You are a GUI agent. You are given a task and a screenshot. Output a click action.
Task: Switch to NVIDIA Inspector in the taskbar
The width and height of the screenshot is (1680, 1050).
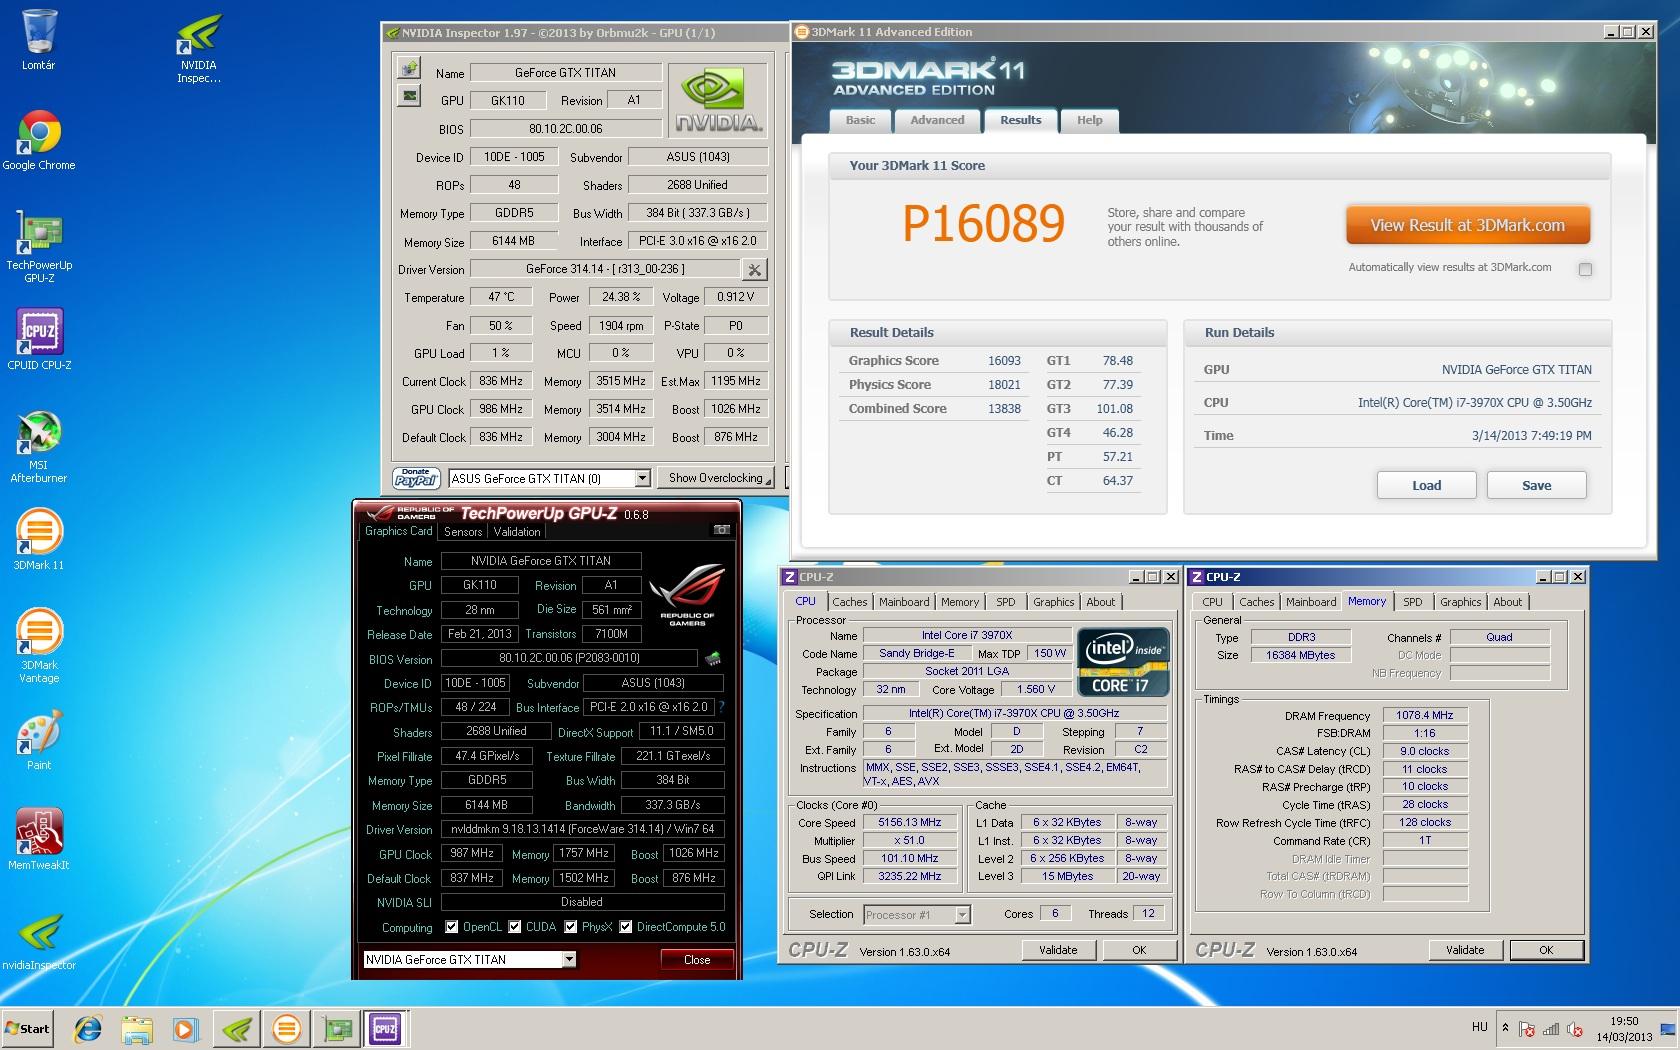pyautogui.click(x=237, y=1028)
